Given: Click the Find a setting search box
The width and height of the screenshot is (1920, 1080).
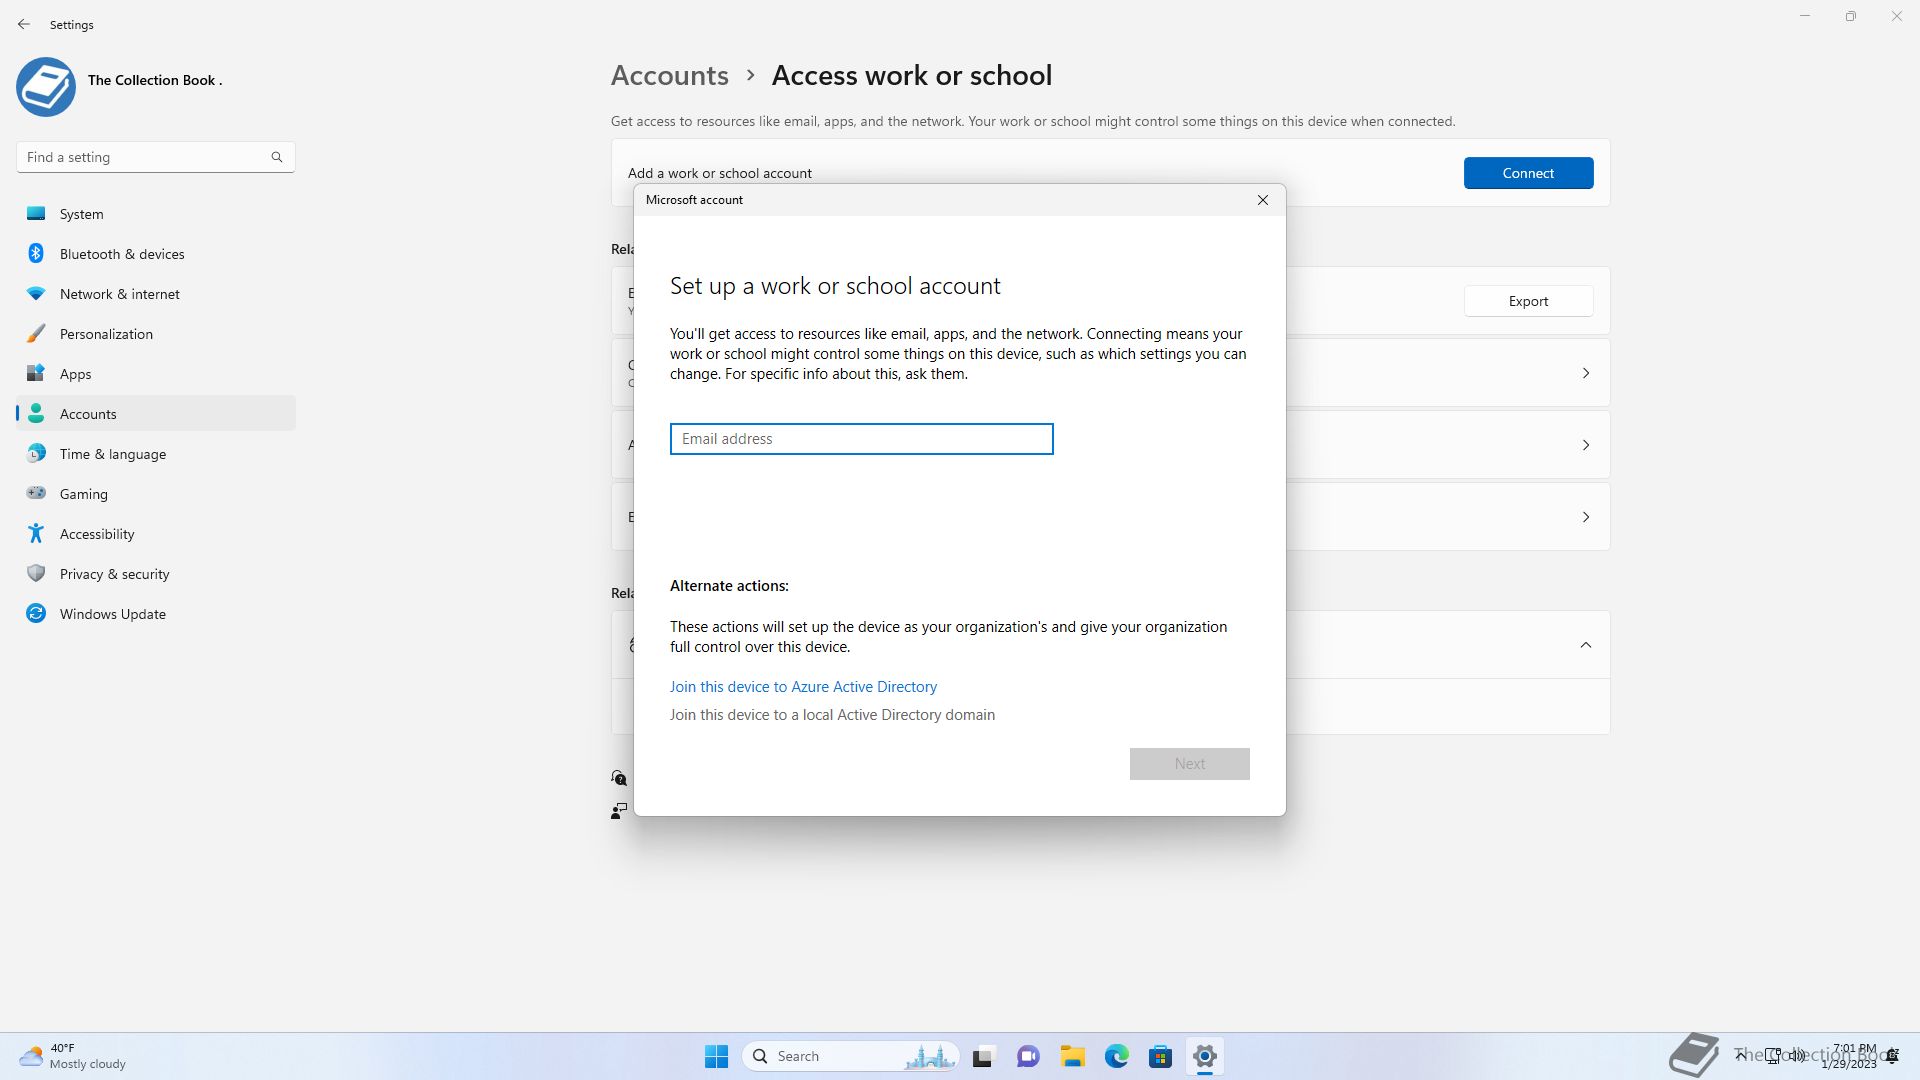Looking at the screenshot, I should coord(156,157).
